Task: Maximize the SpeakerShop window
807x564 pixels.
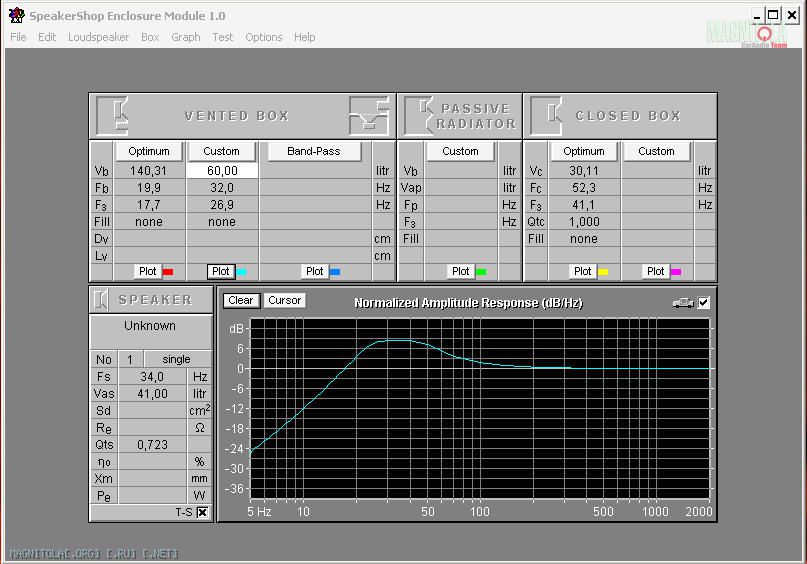Action: (773, 15)
